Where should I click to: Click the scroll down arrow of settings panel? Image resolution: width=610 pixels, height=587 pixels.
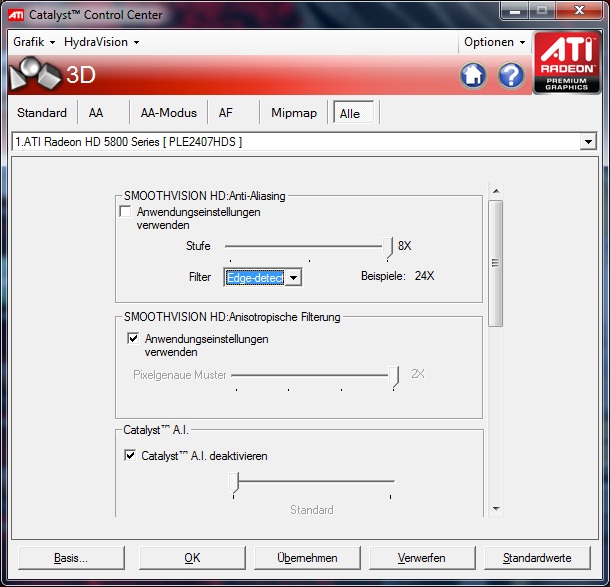coord(496,508)
